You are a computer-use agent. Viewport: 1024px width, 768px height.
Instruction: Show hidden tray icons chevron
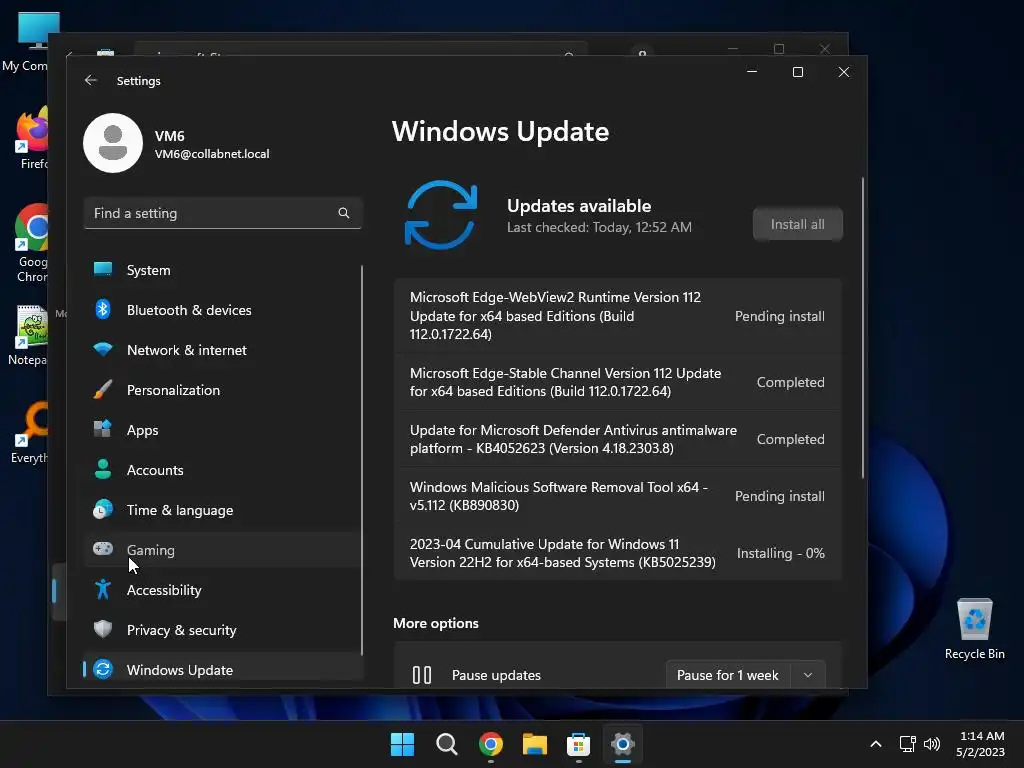876,744
